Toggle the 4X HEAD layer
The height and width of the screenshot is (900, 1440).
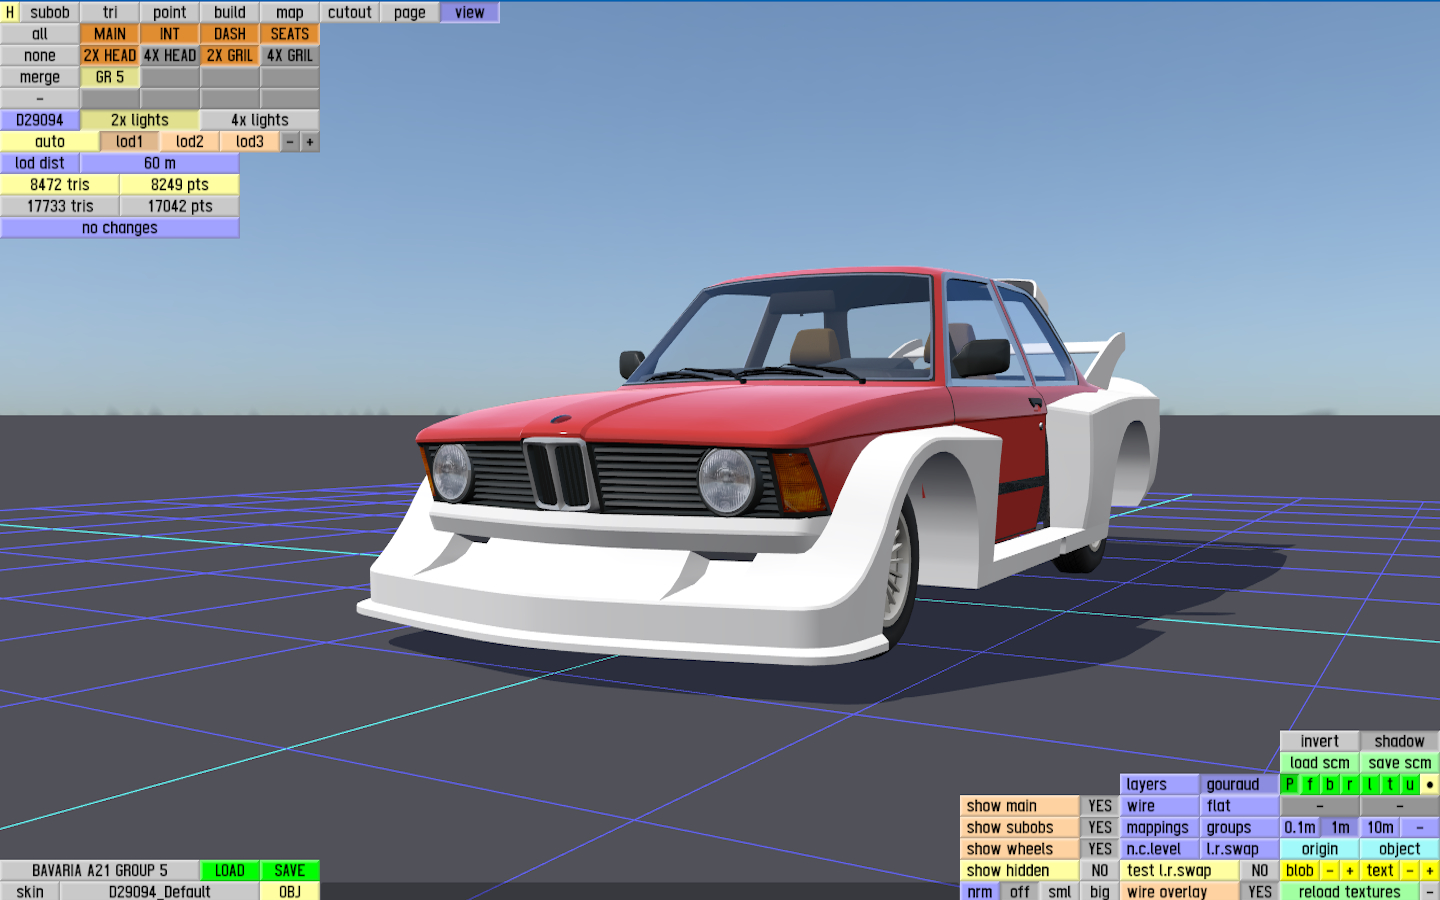pos(170,56)
